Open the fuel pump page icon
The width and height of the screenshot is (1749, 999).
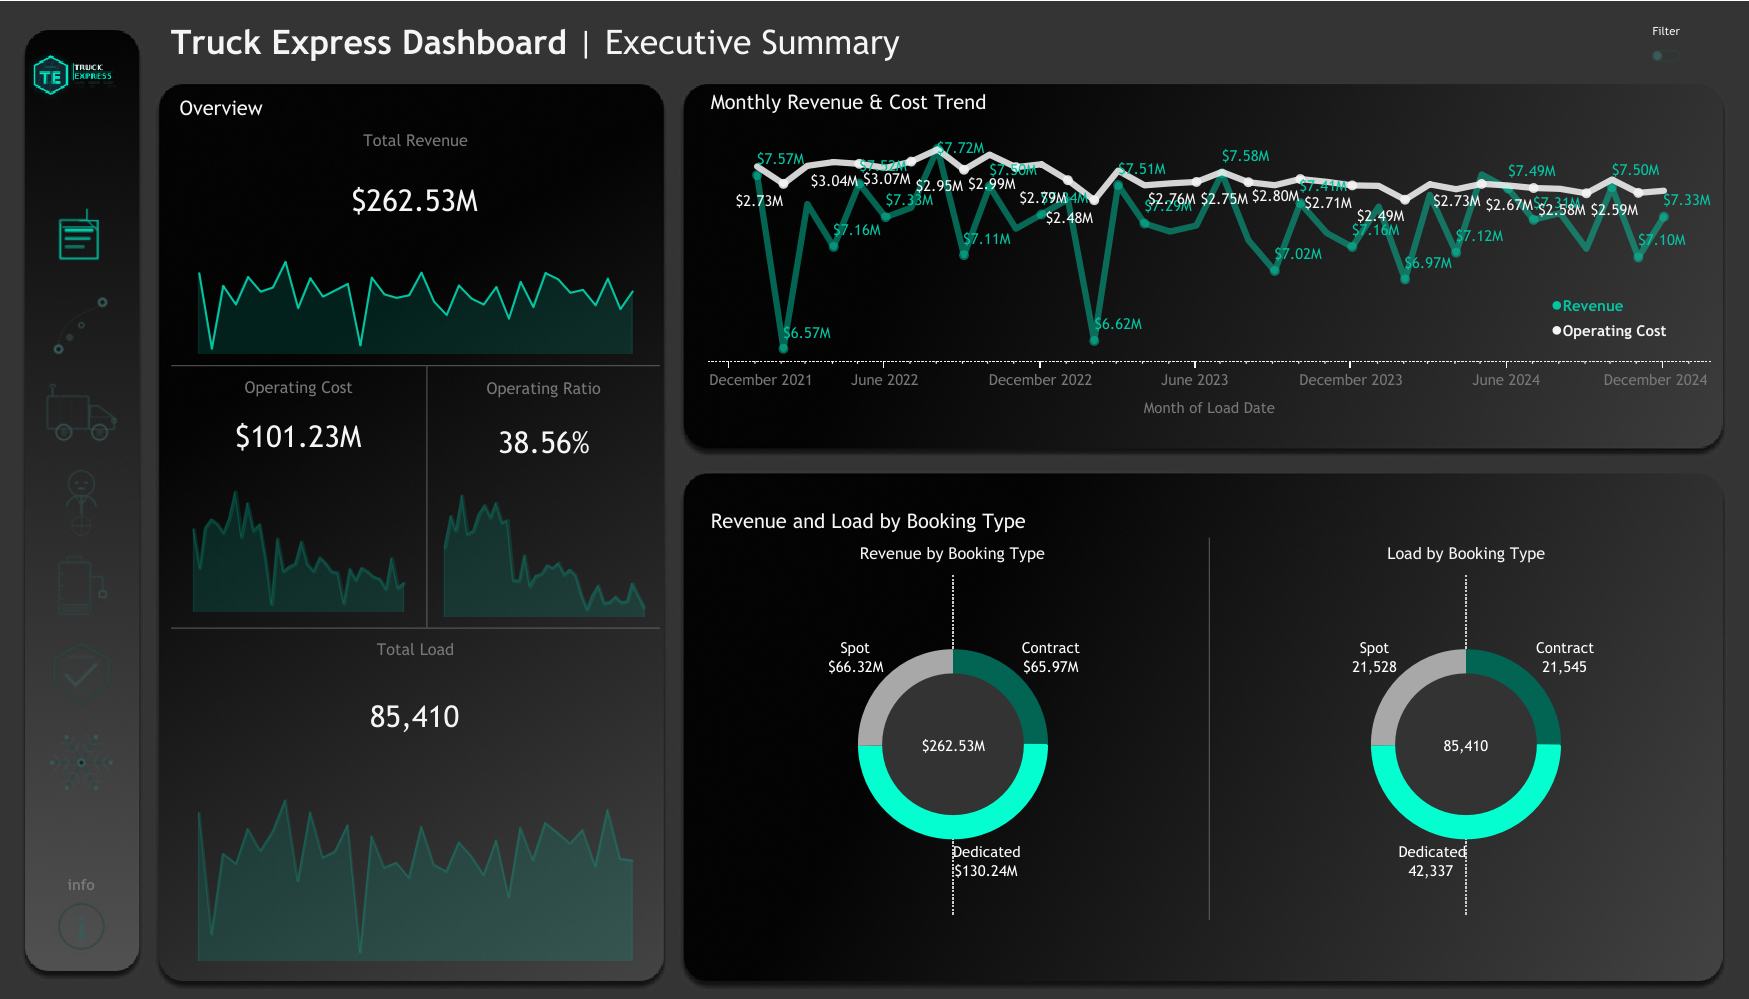coord(82,585)
